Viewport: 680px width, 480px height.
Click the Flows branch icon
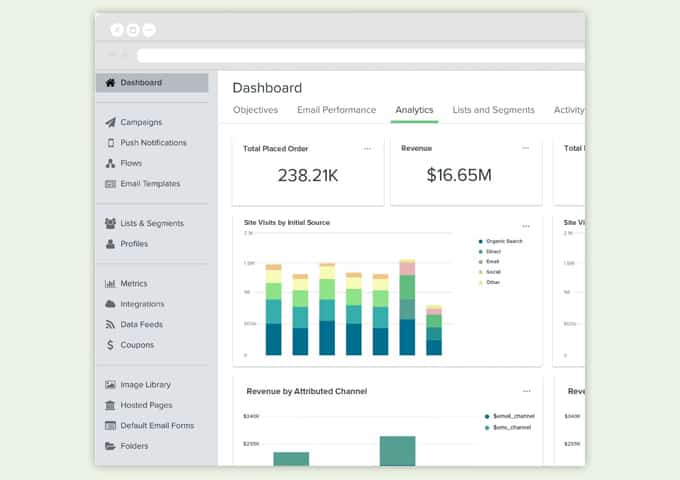tap(110, 163)
